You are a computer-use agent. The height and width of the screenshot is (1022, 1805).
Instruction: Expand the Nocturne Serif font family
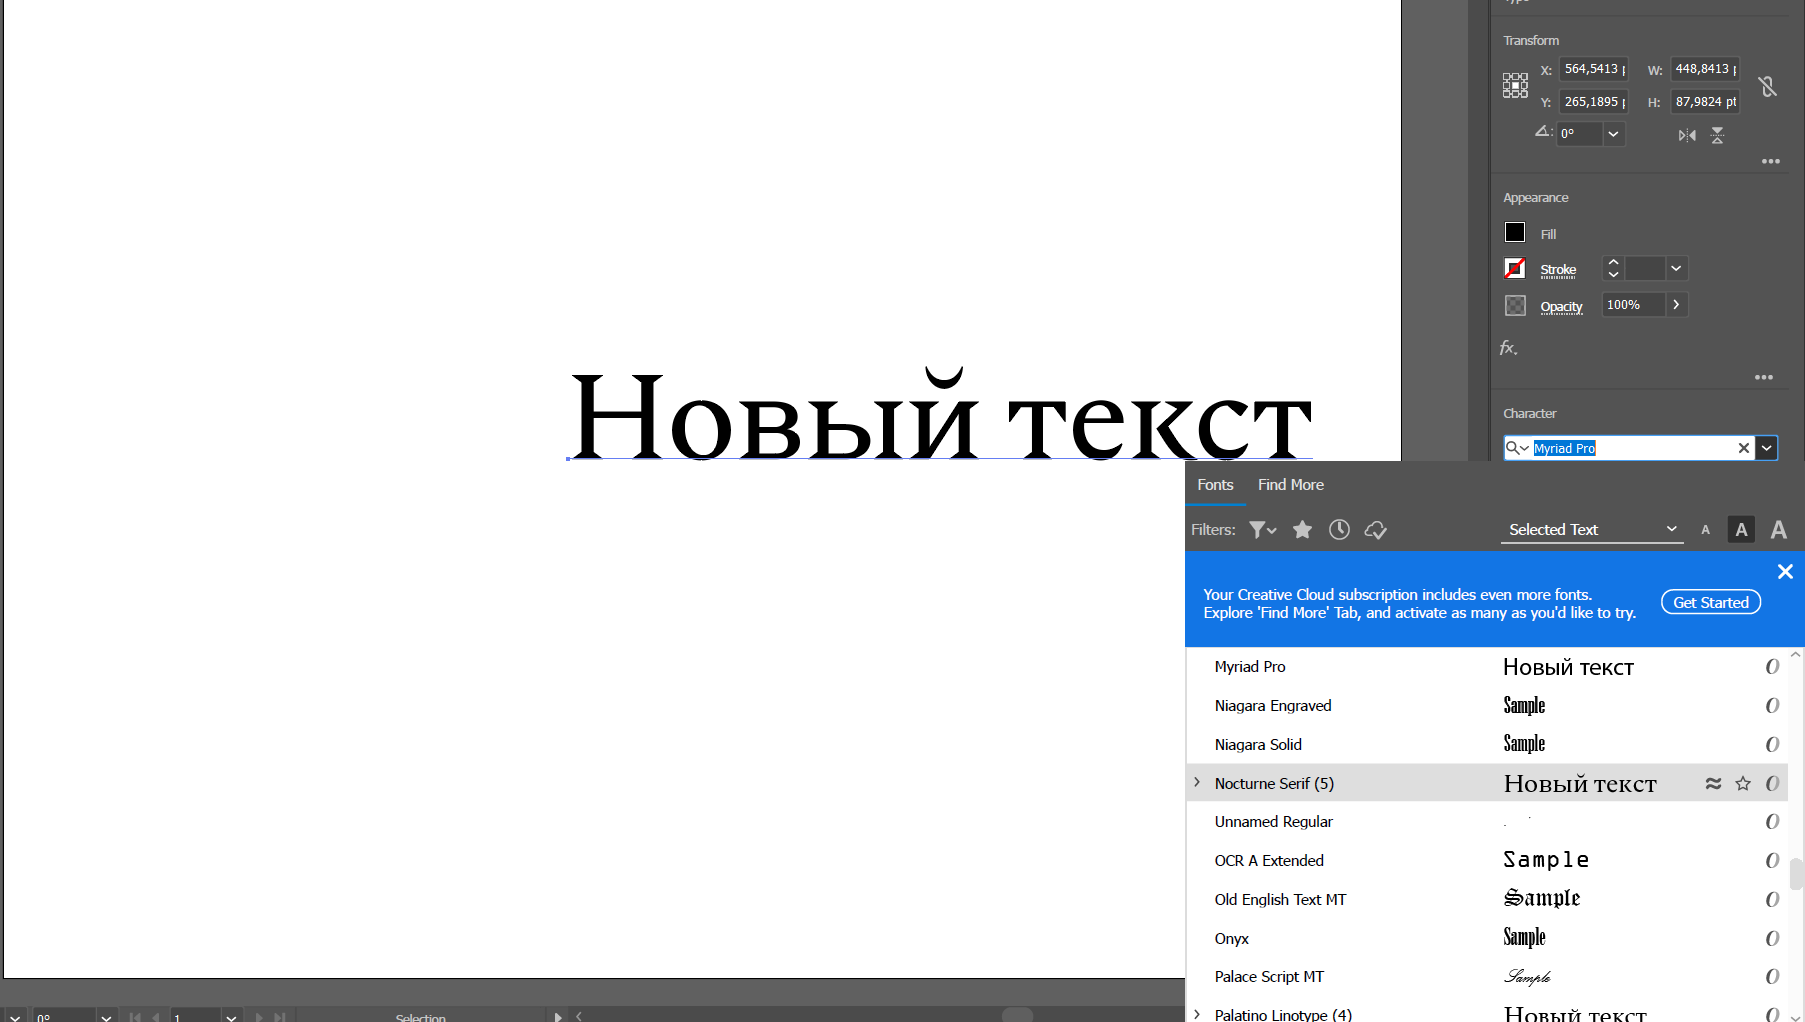coord(1198,783)
